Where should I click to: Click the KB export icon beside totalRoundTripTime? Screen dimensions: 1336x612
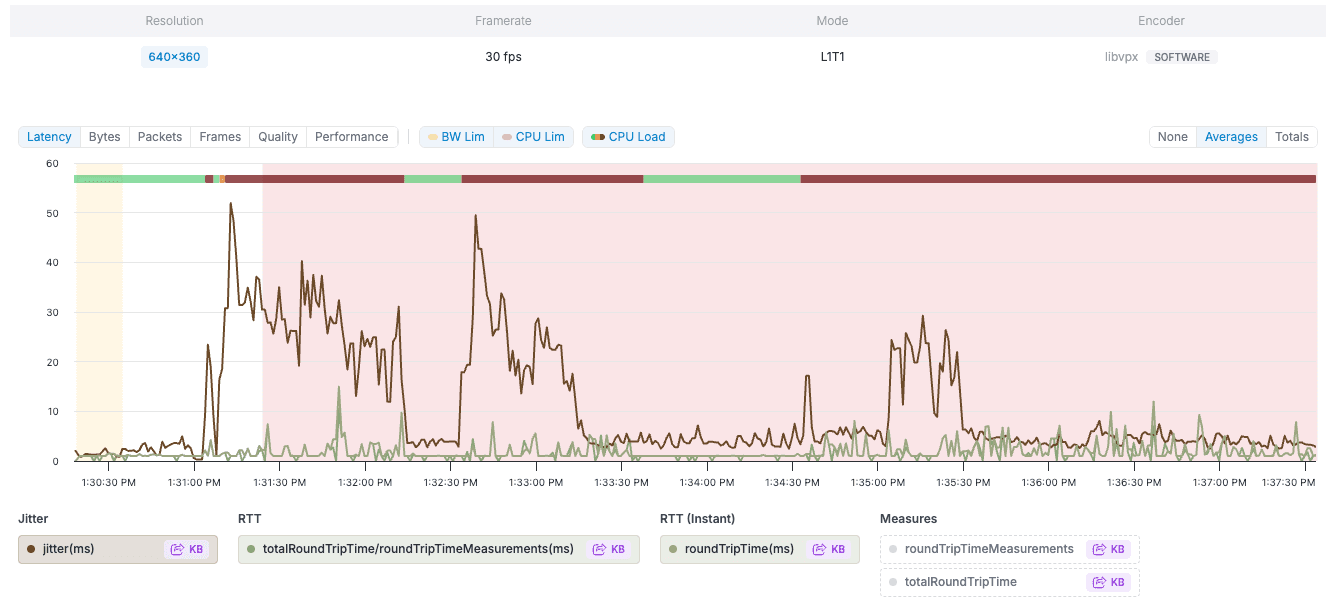point(1109,582)
